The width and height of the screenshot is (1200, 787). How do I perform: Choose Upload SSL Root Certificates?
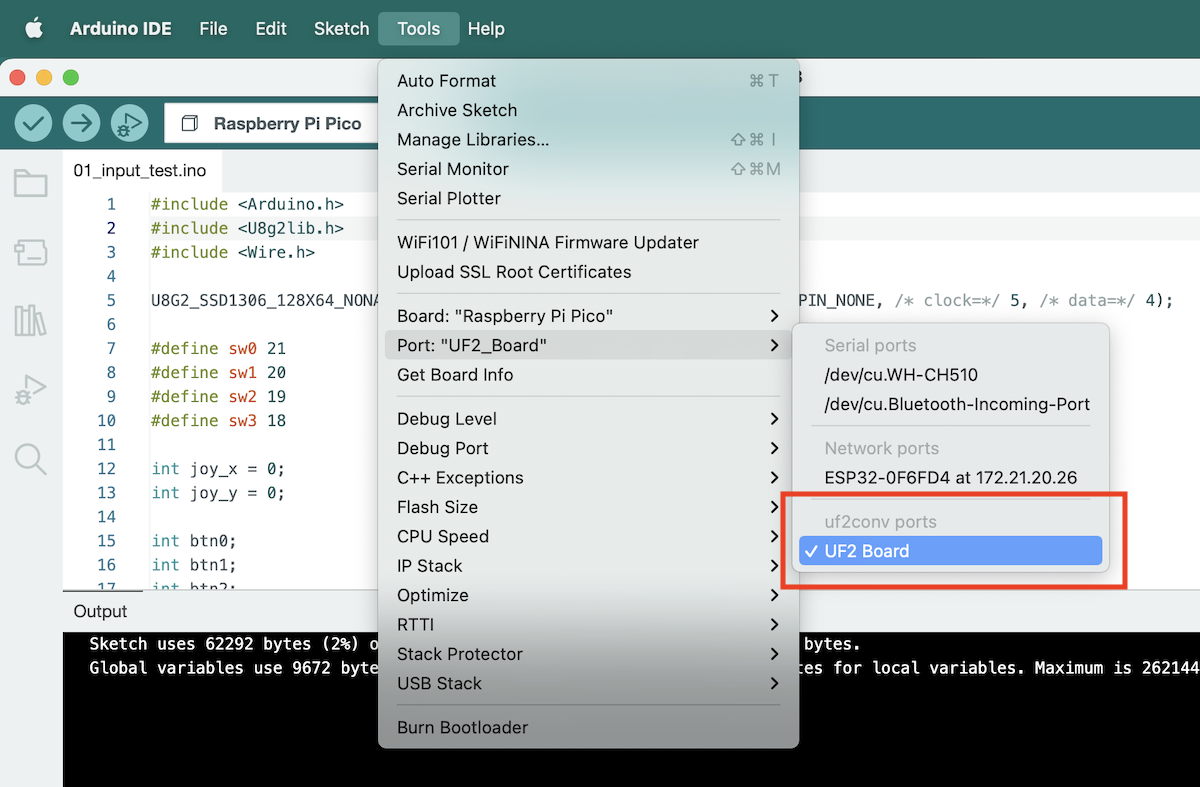[x=589, y=272]
